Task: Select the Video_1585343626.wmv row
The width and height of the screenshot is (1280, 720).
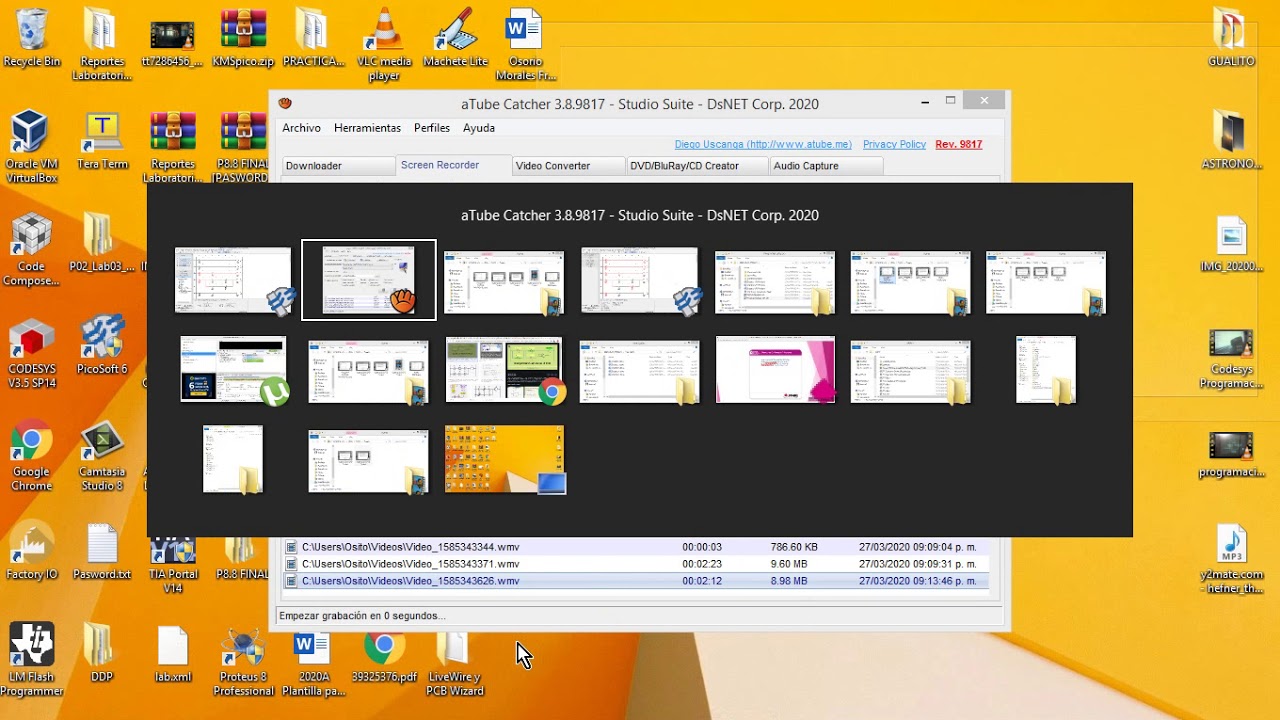Action: 635,581
